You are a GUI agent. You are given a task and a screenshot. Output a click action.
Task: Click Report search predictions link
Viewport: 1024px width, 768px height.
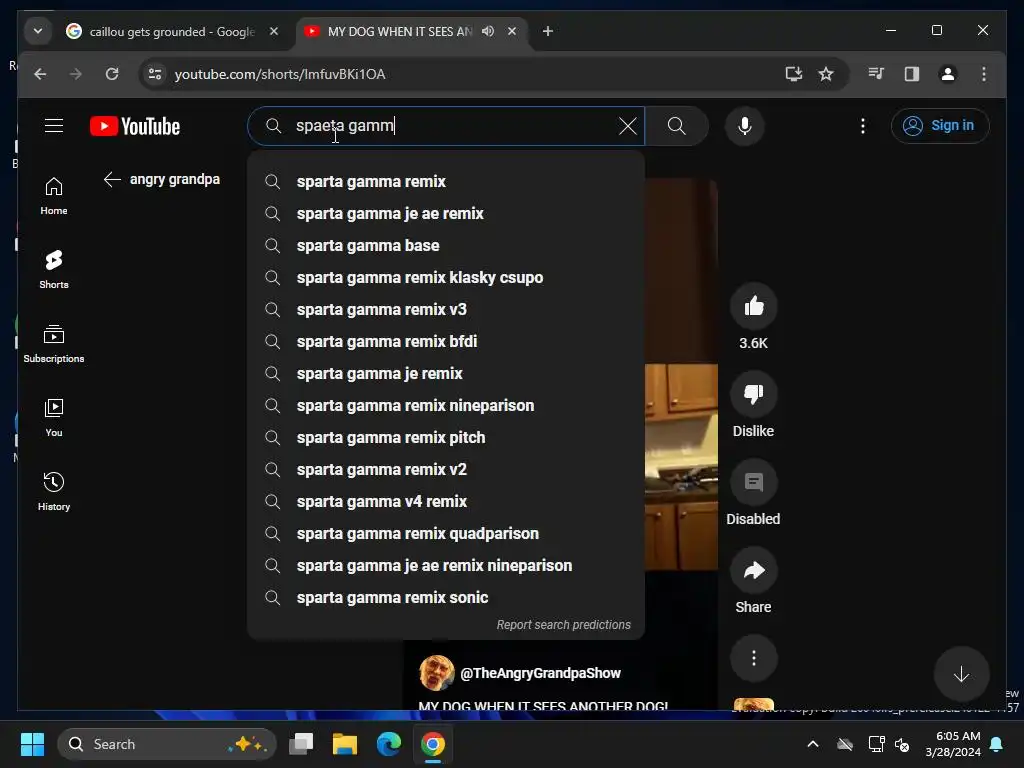564,625
